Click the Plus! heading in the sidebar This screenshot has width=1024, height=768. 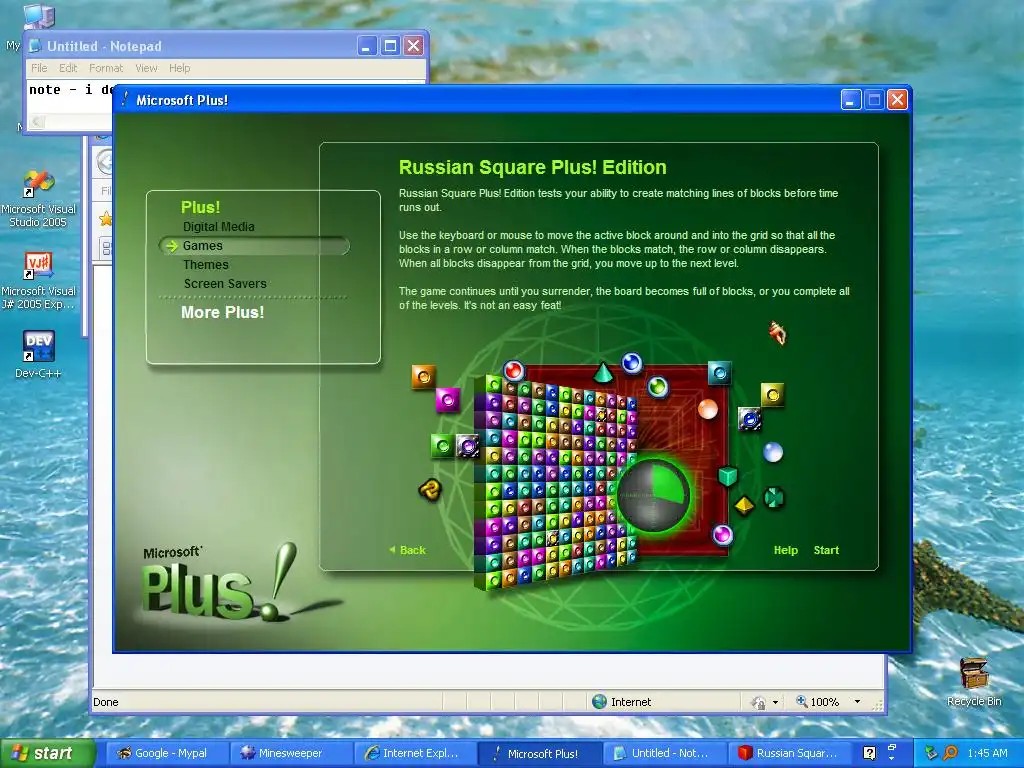pos(200,207)
